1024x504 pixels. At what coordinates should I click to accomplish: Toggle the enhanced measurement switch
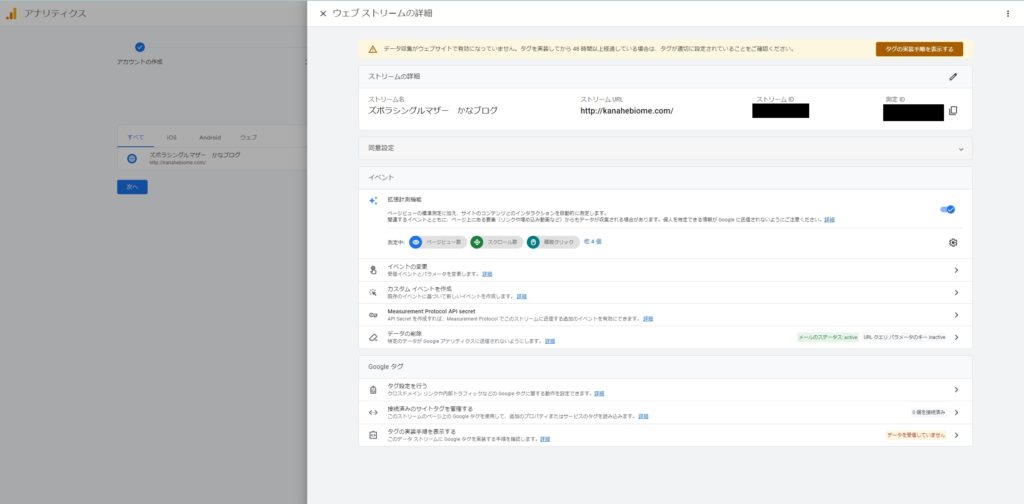pyautogui.click(x=947, y=209)
